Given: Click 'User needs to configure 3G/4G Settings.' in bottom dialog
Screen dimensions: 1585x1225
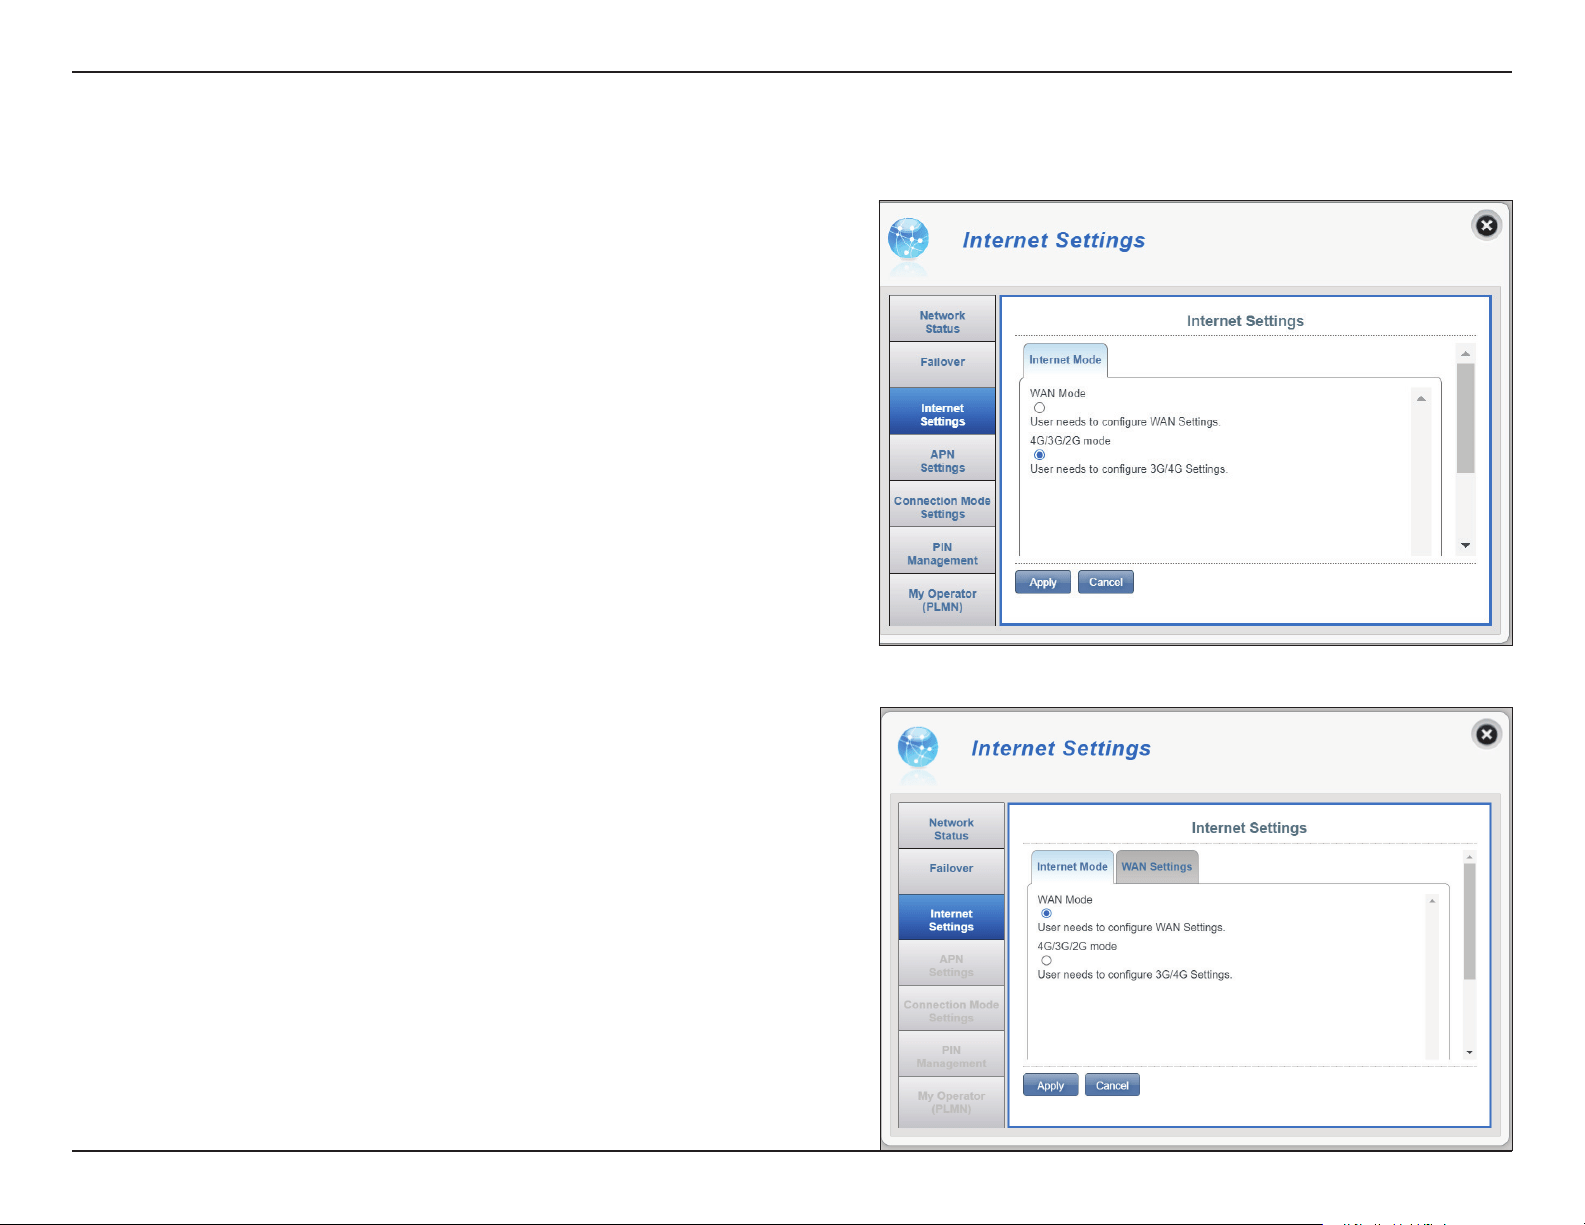Looking at the screenshot, I should click(x=1135, y=975).
